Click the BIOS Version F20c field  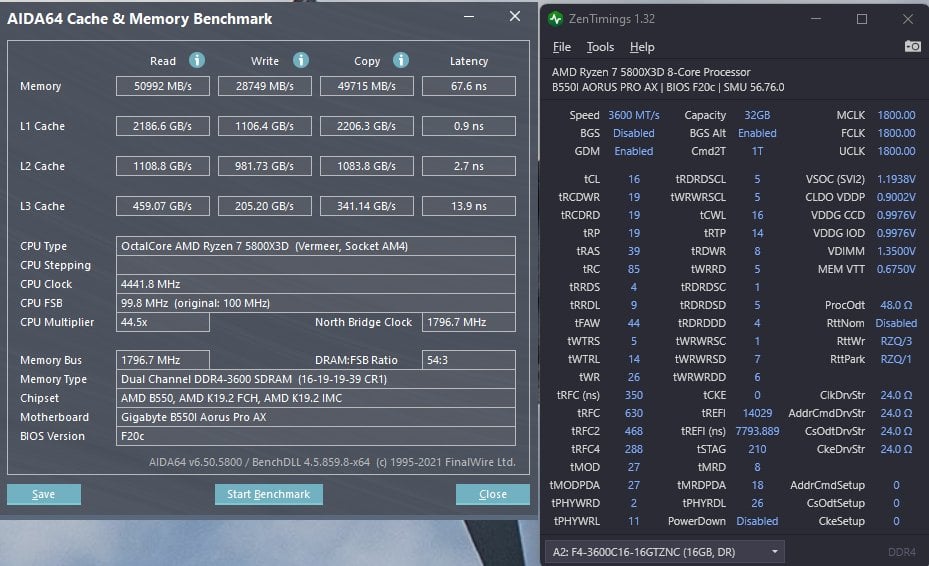[316, 436]
